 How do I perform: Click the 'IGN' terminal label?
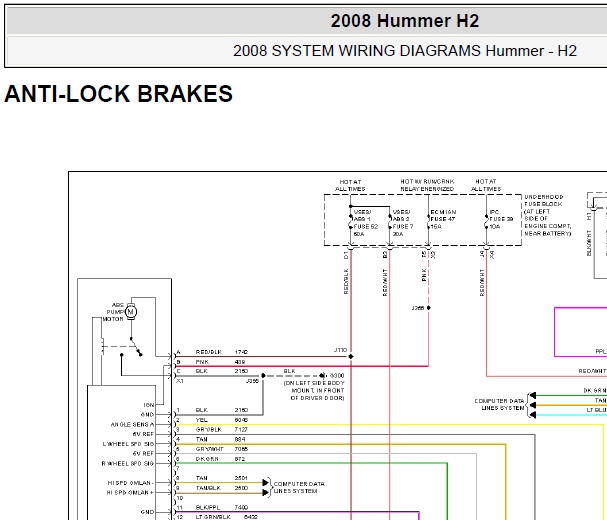(x=149, y=405)
